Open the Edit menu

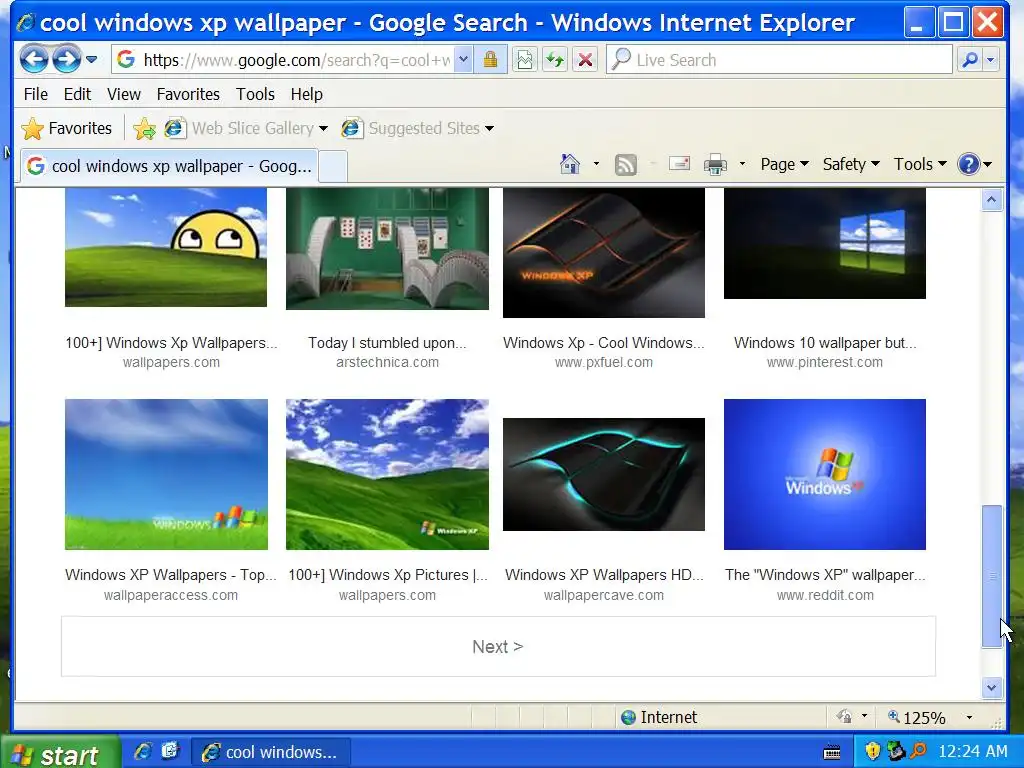coord(77,94)
